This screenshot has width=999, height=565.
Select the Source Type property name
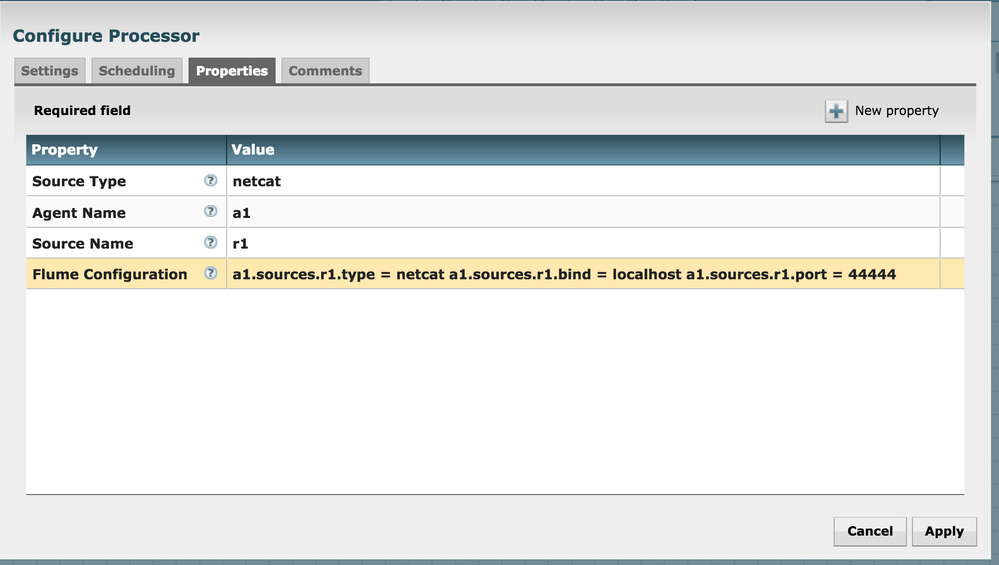point(79,182)
